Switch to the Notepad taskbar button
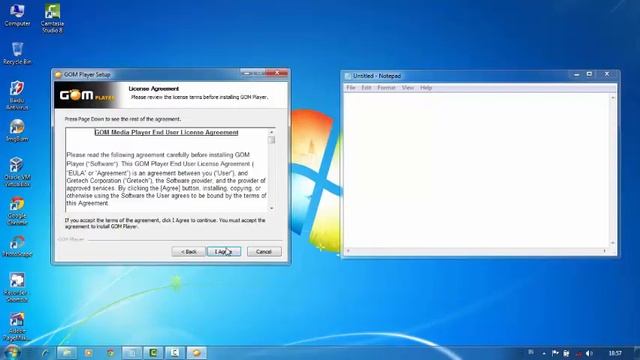640x360 pixels. pyautogui.click(x=131, y=353)
